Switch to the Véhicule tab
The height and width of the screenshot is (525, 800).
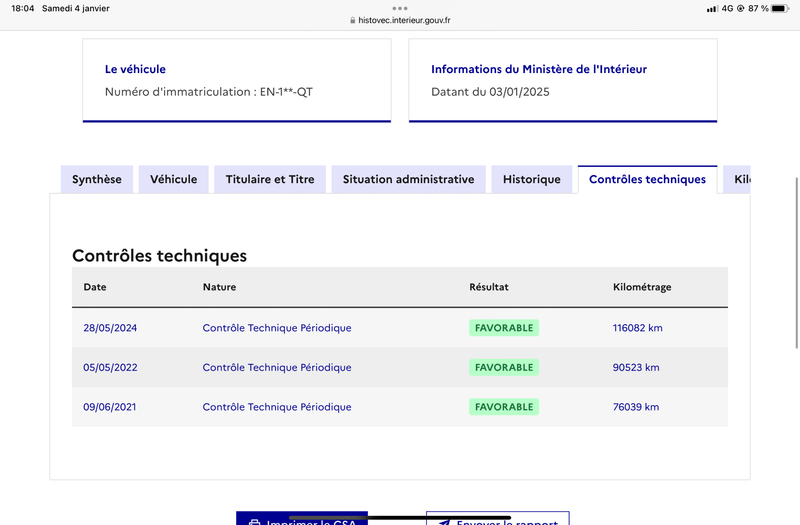point(173,180)
